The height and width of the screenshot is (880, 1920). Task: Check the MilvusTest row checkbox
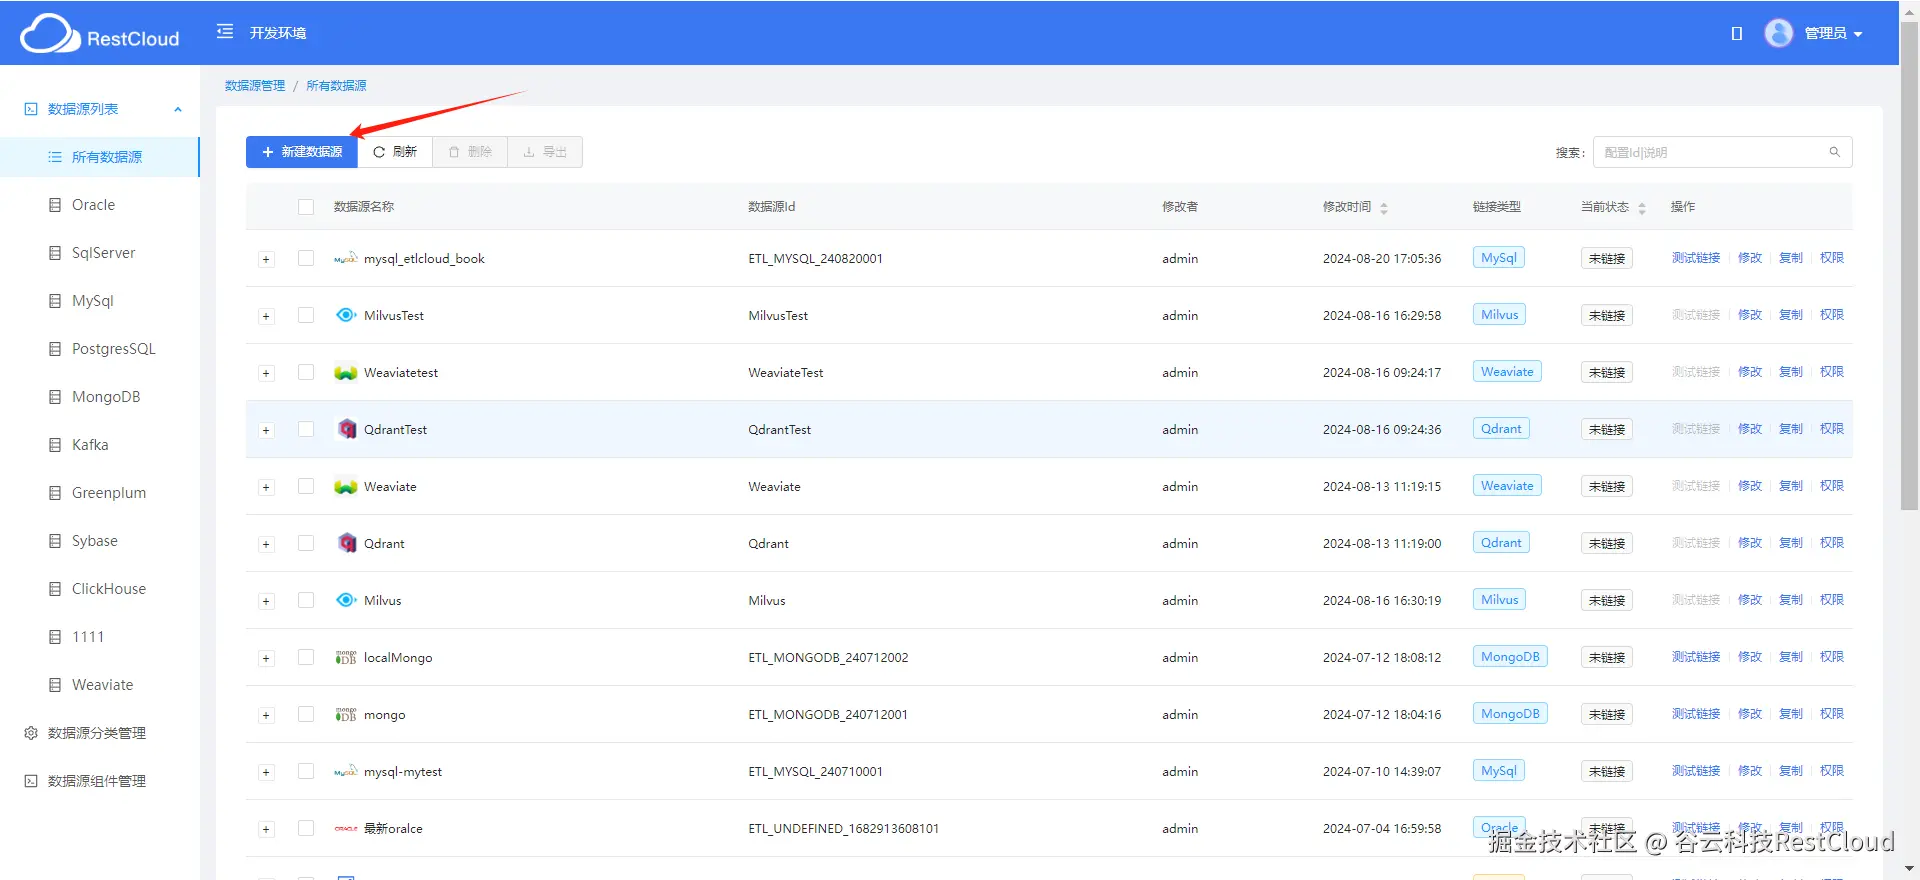point(306,315)
